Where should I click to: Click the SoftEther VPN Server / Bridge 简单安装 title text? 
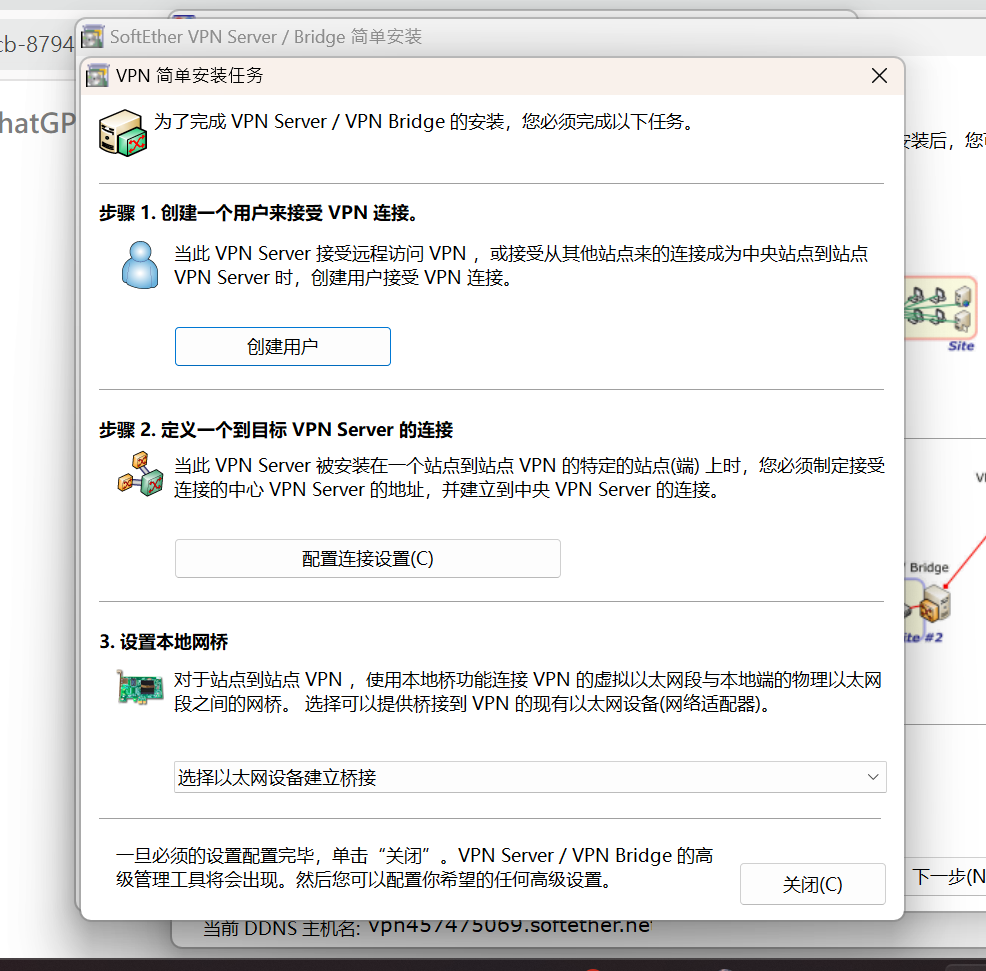[265, 36]
